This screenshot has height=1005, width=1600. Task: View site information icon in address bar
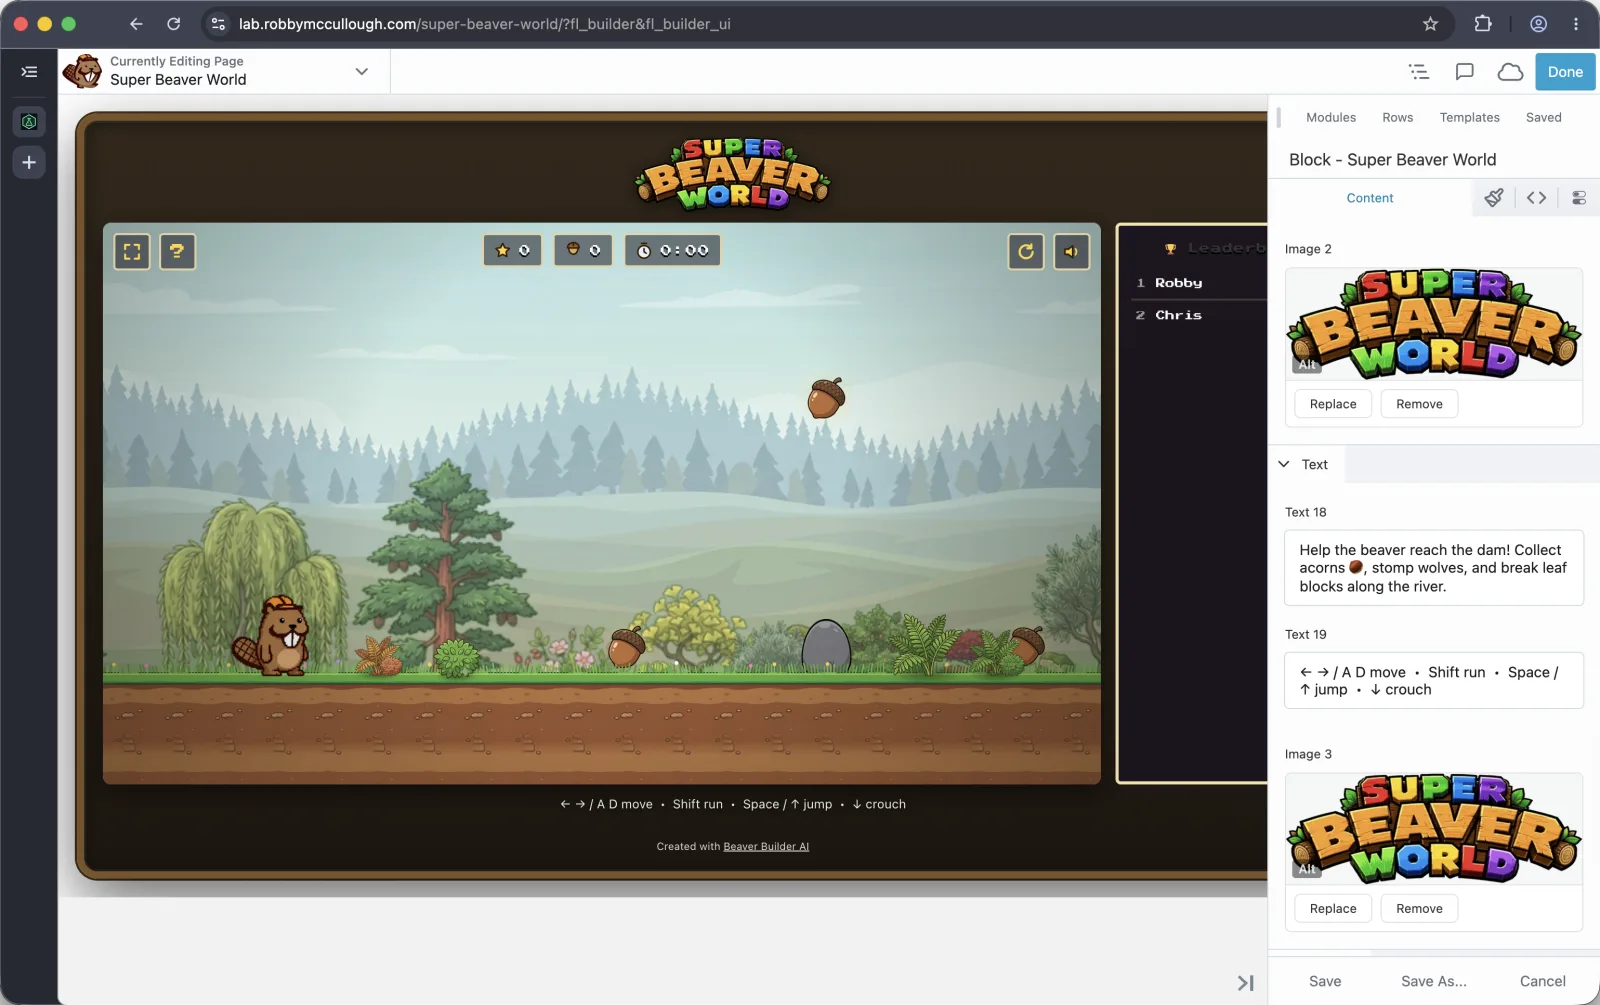point(218,24)
